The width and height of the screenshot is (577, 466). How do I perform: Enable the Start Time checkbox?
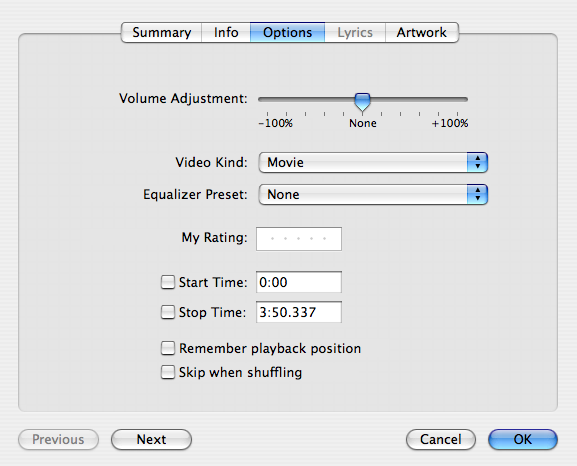[168, 282]
